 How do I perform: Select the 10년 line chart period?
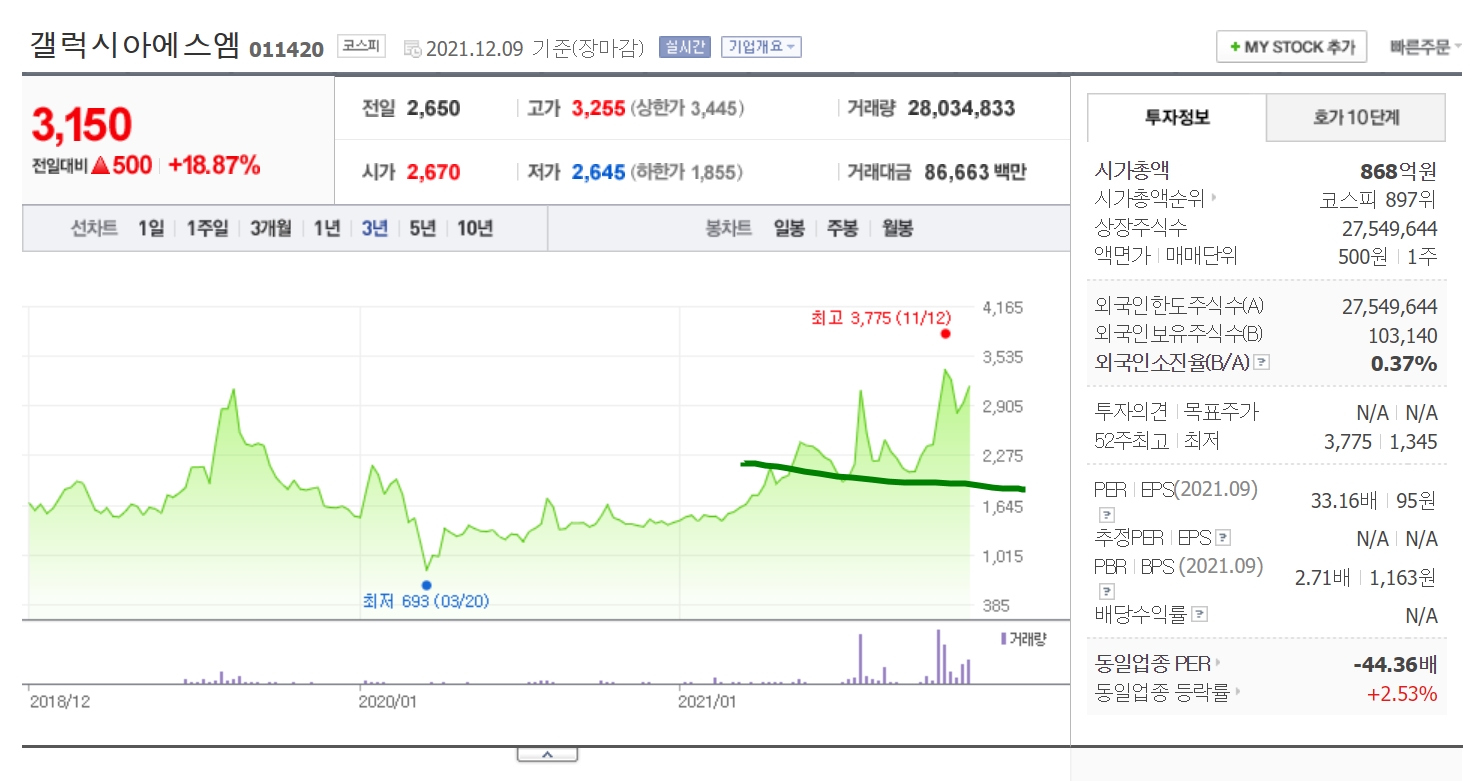pos(475,228)
